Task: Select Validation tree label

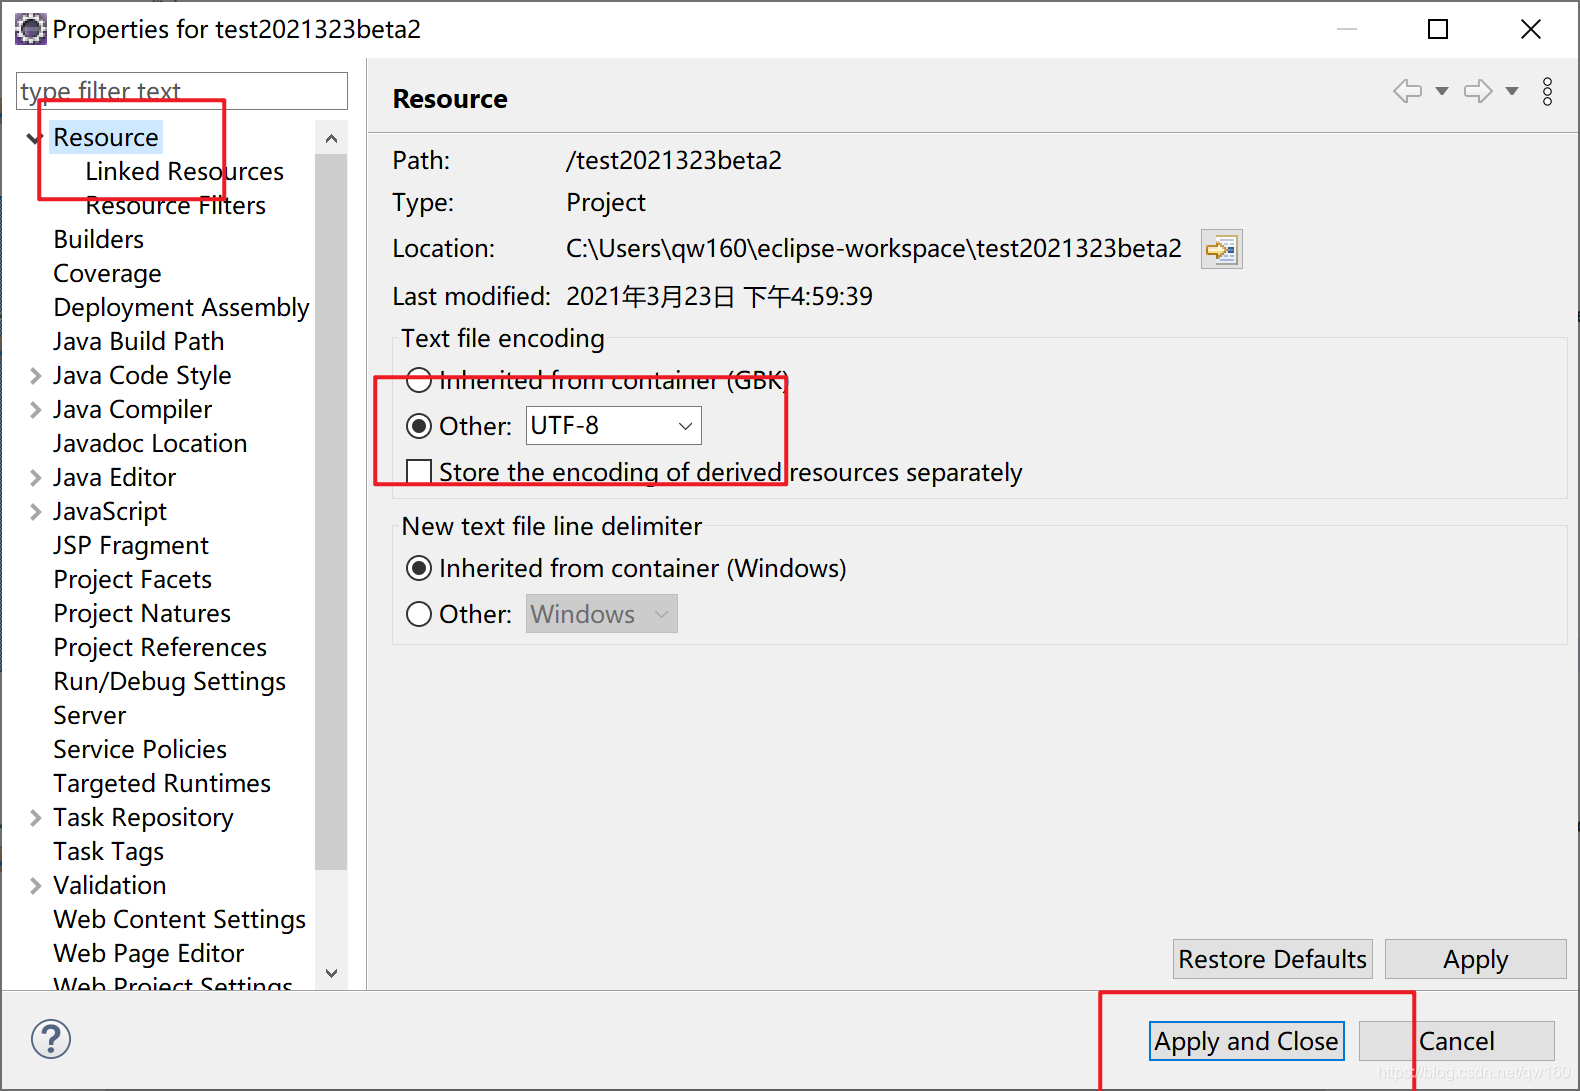Action: click(x=110, y=885)
